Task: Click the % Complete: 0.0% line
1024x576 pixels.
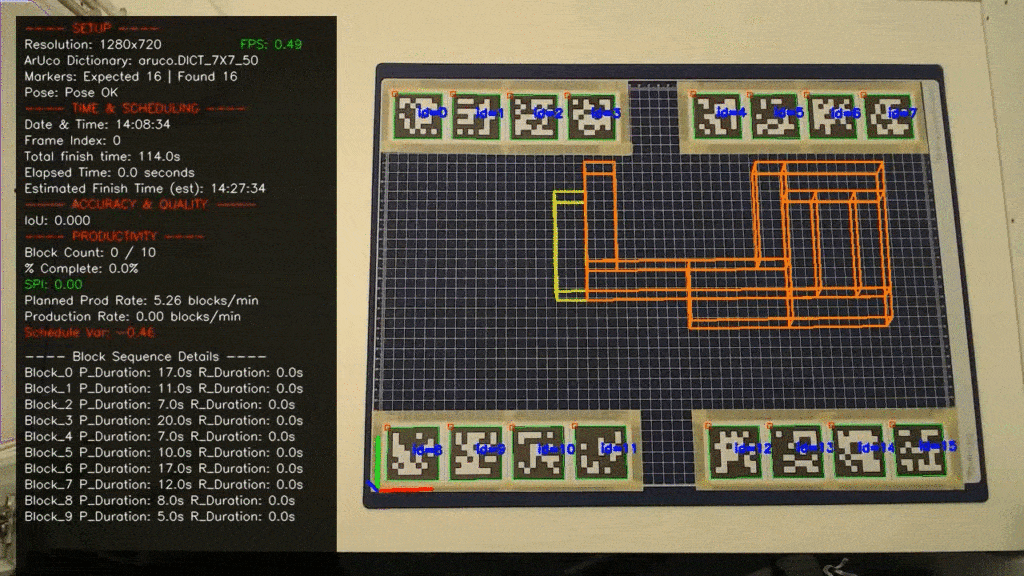Action: click(x=82, y=268)
